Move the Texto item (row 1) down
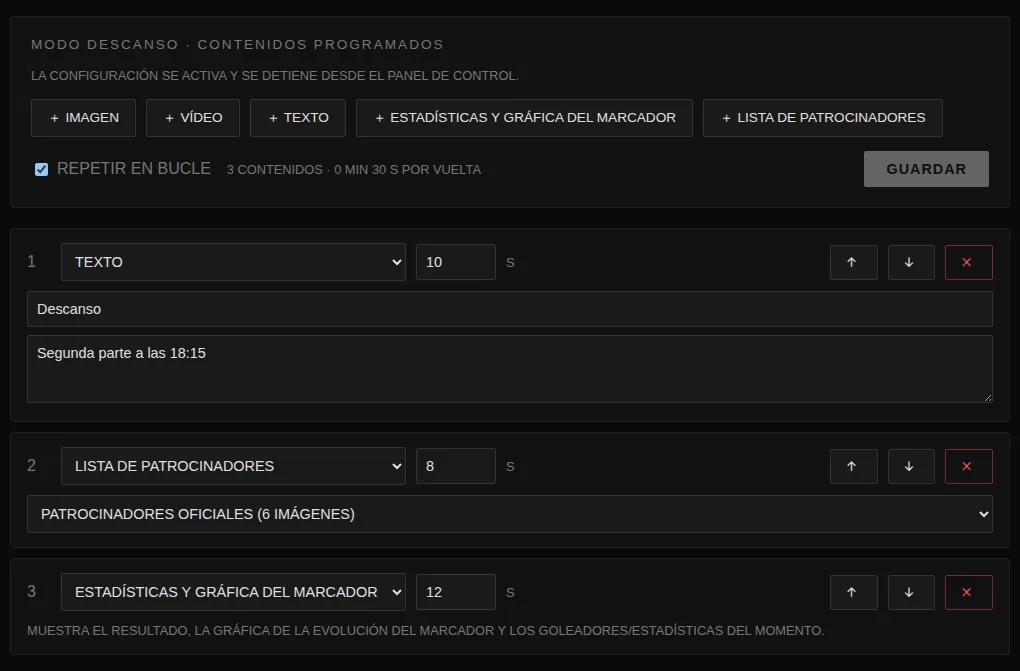 tap(911, 262)
